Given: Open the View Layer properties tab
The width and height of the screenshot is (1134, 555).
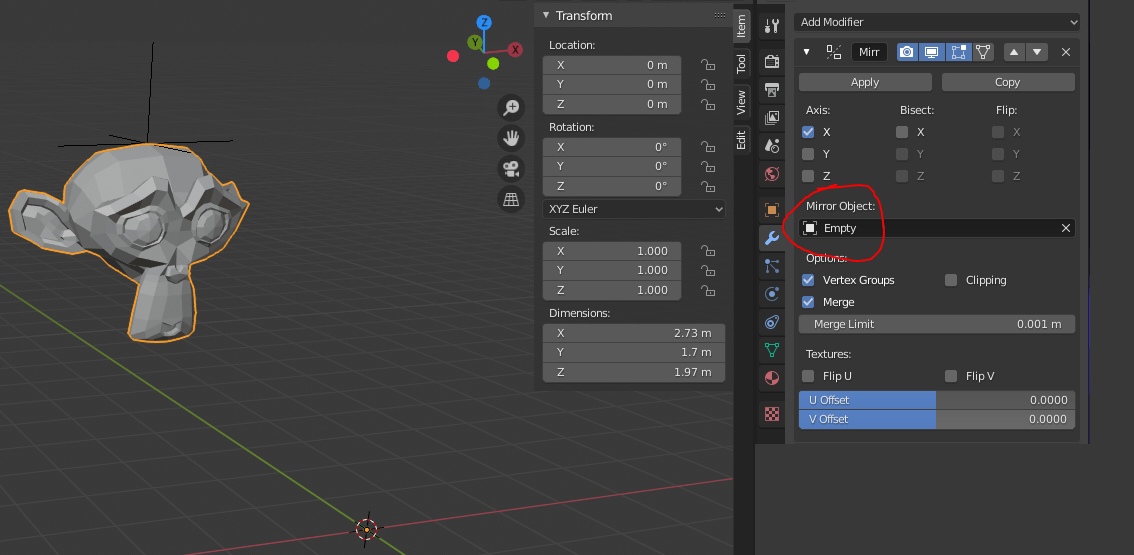Looking at the screenshot, I should pos(772,117).
